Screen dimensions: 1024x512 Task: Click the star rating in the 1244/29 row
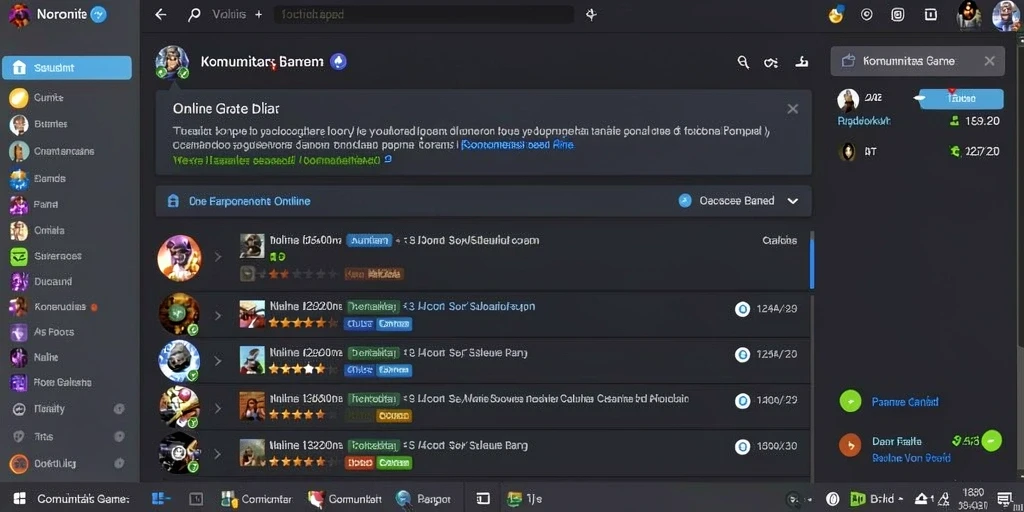pyautogui.click(x=304, y=323)
